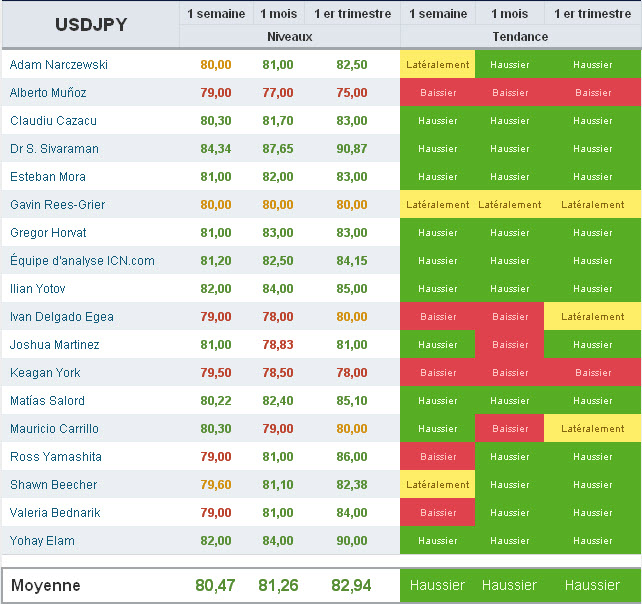Click the 87,65 one-month level

coord(278,149)
